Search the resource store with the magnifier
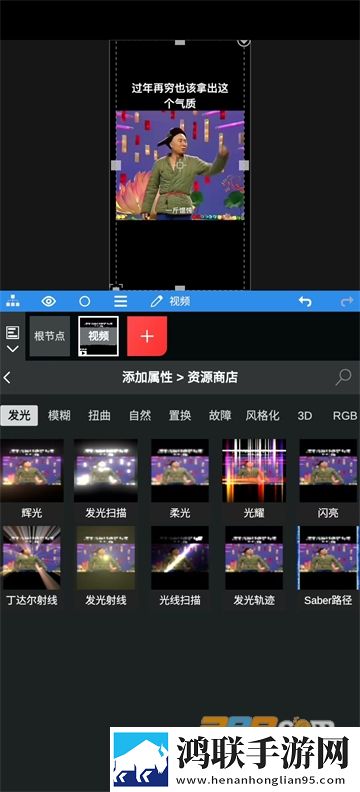This screenshot has height=792, width=360. (343, 377)
